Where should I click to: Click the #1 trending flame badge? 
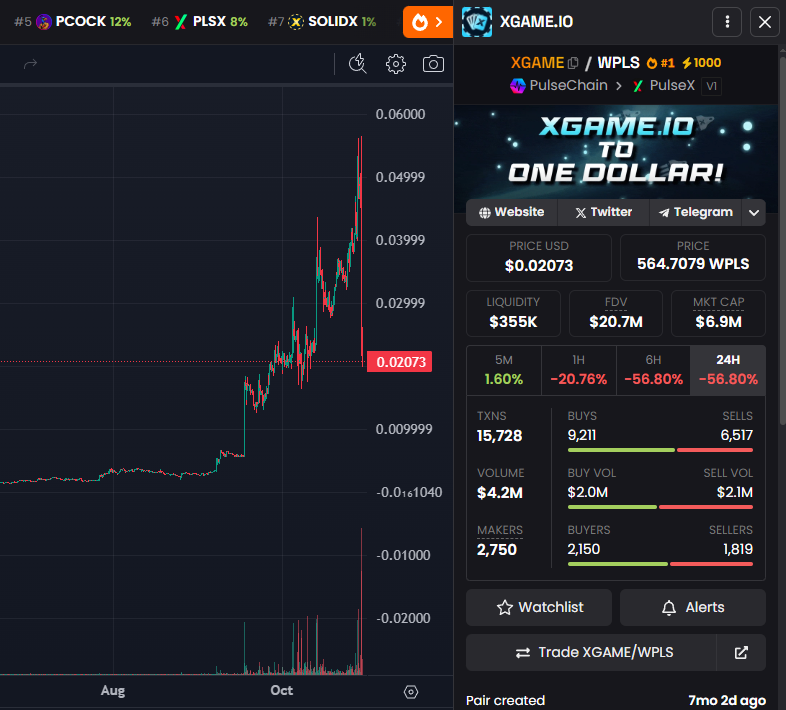click(x=660, y=63)
